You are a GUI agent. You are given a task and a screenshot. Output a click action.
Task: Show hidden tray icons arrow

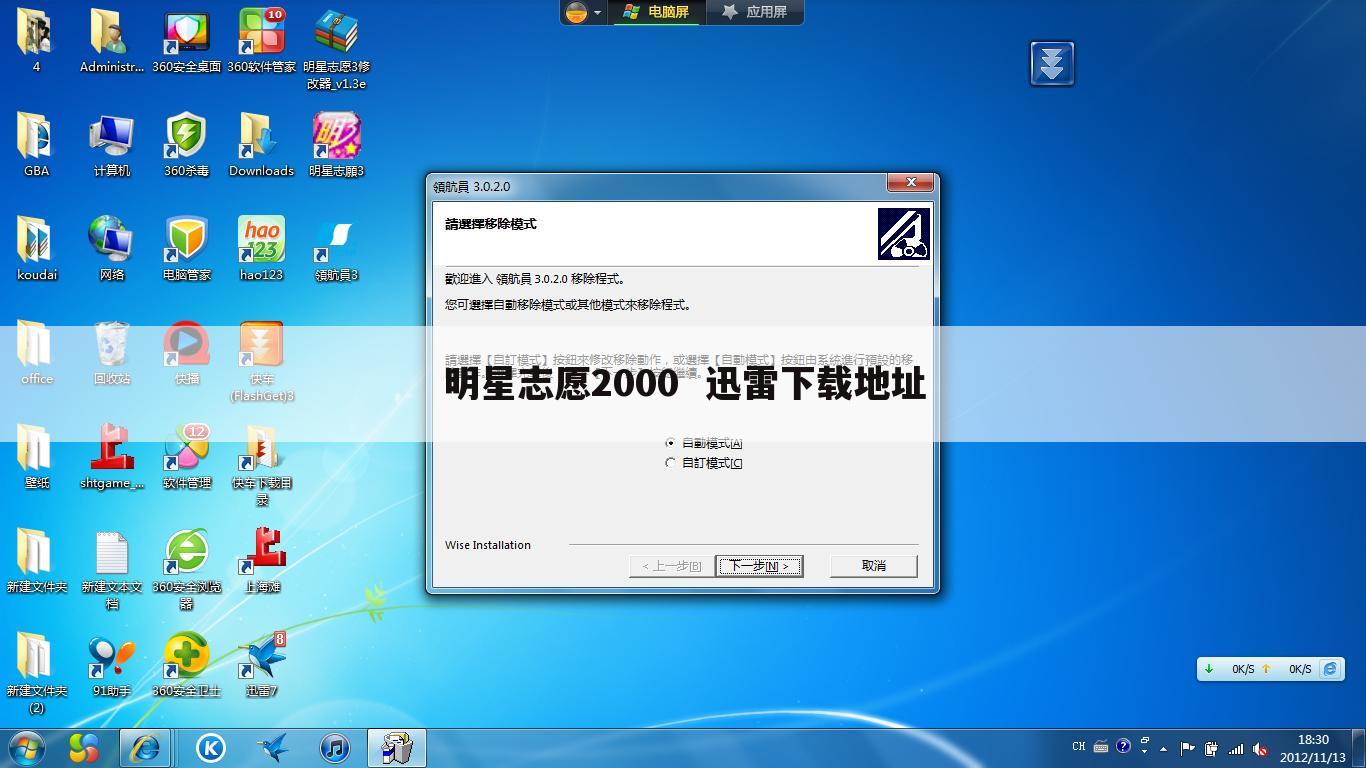pos(1163,748)
